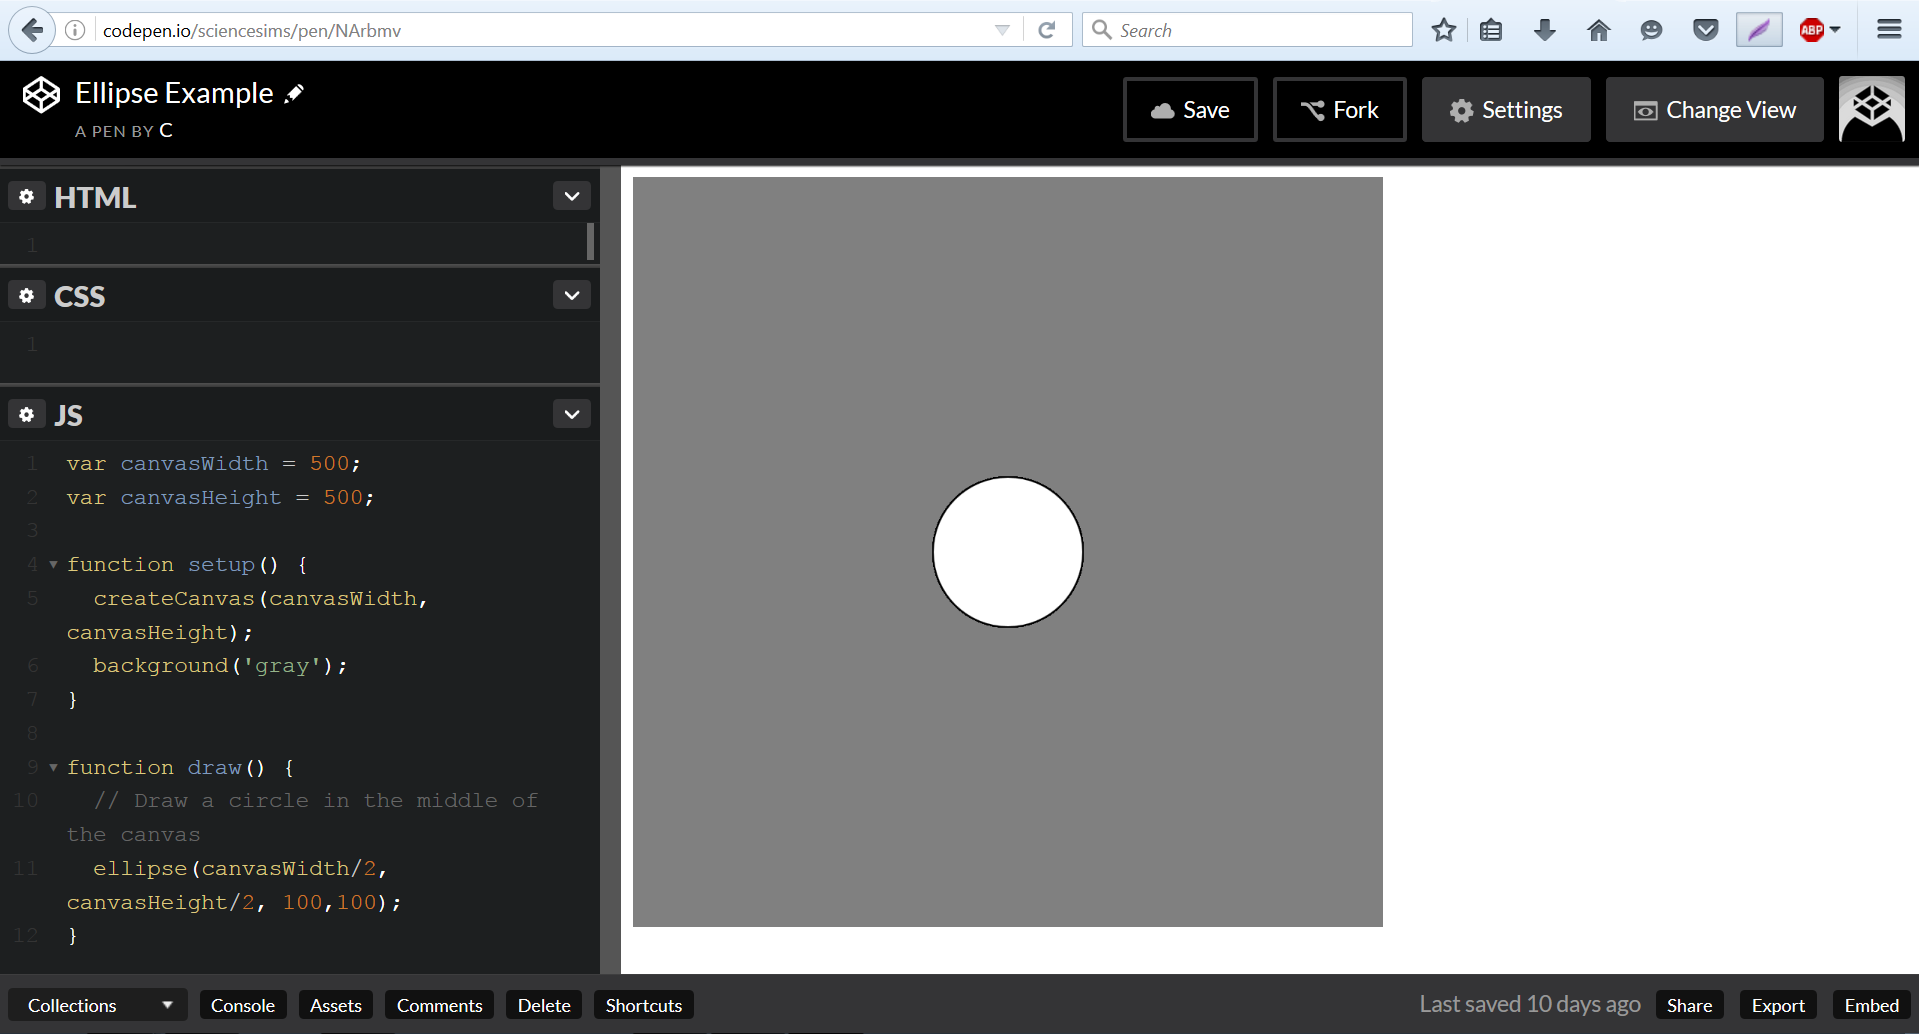Expand the JS panel dropdown chevron
This screenshot has height=1034, width=1919.
(572, 414)
